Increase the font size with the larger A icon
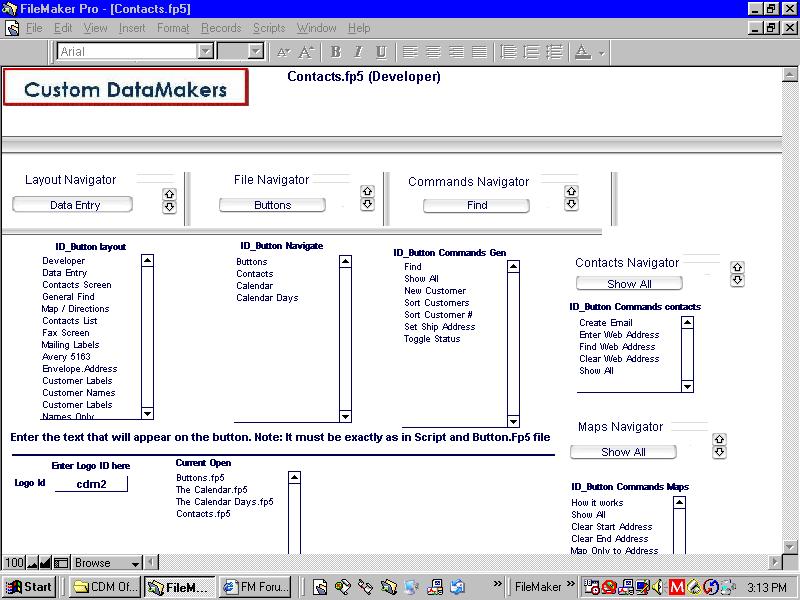 coord(306,52)
